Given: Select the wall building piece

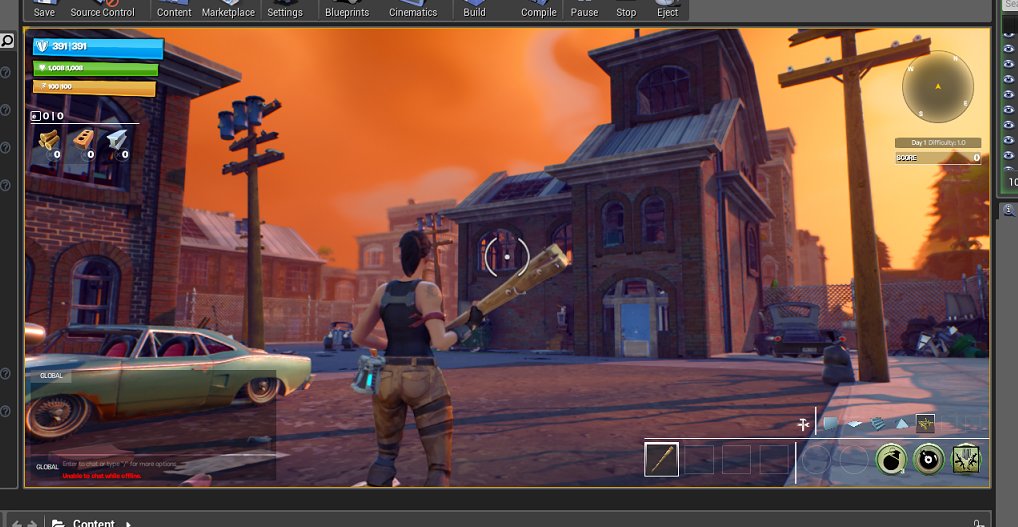Looking at the screenshot, I should point(831,424).
